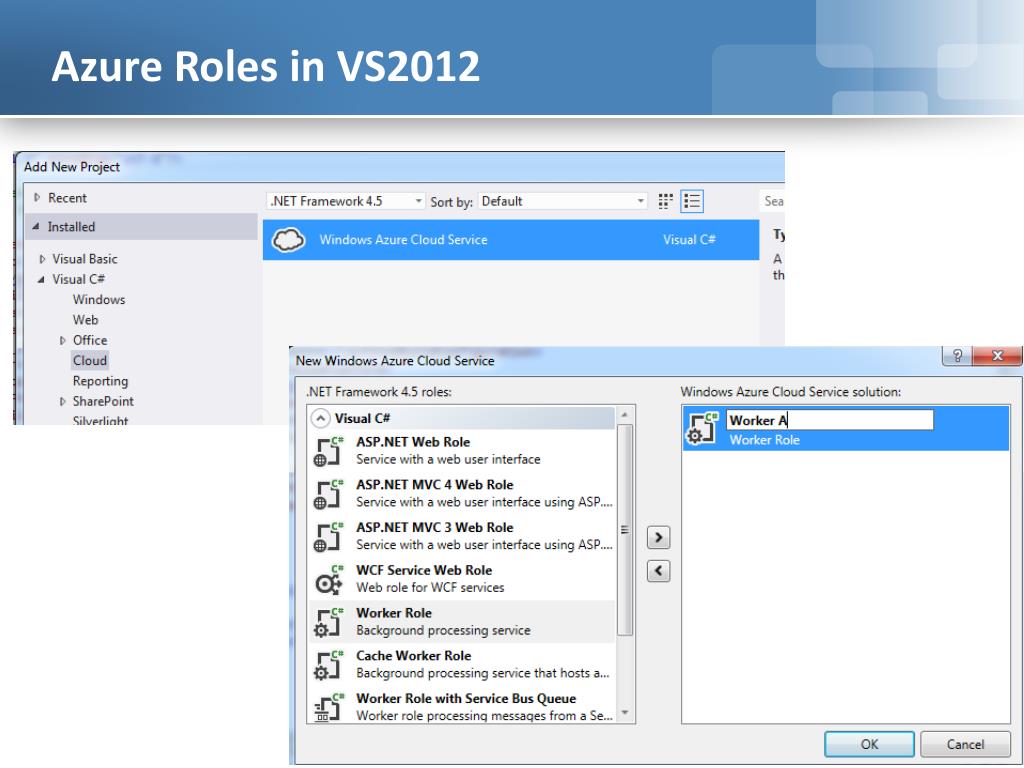Confirm with the OK button
Screen dimensions: 1024x768
click(x=869, y=744)
